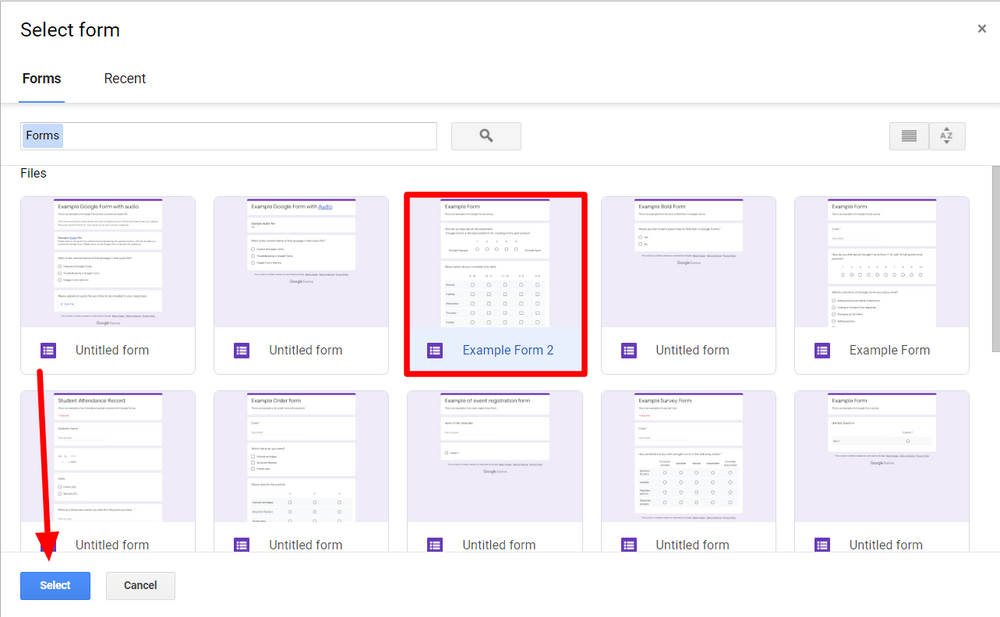Select the event registration form thumbnail
Viewport: 1000px width, 617px height.
pyautogui.click(x=494, y=455)
